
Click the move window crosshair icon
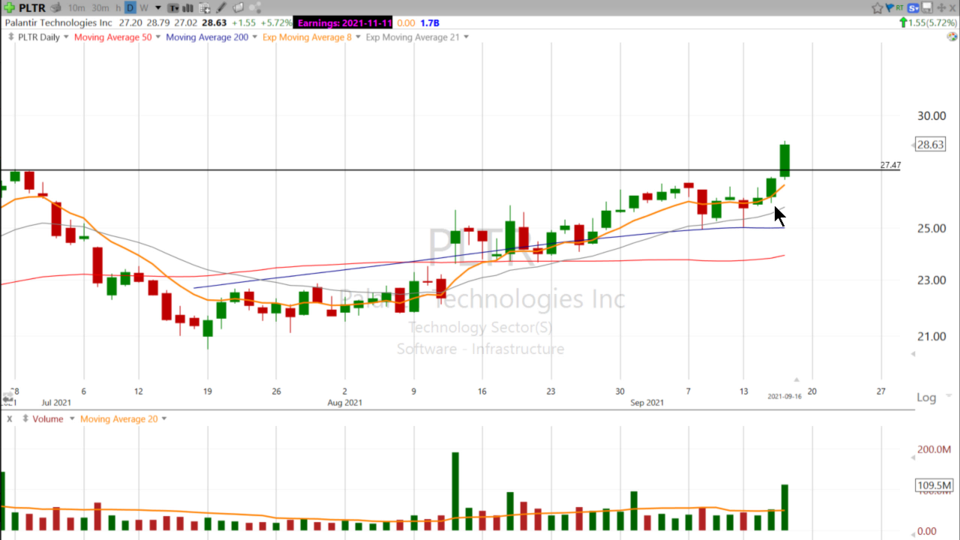[941, 8]
